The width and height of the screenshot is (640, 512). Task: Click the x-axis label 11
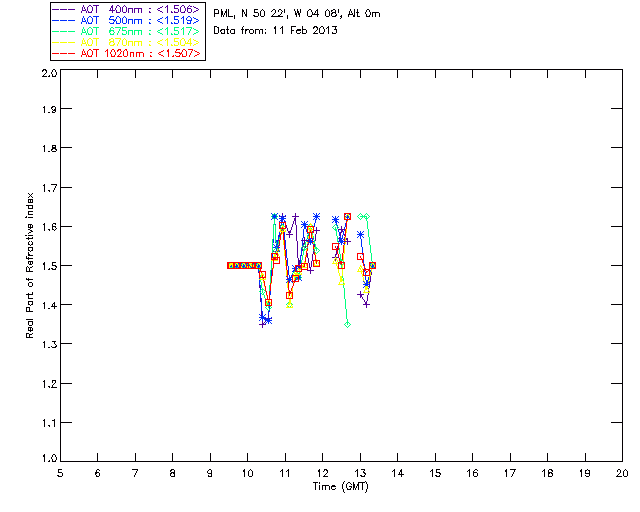(285, 473)
